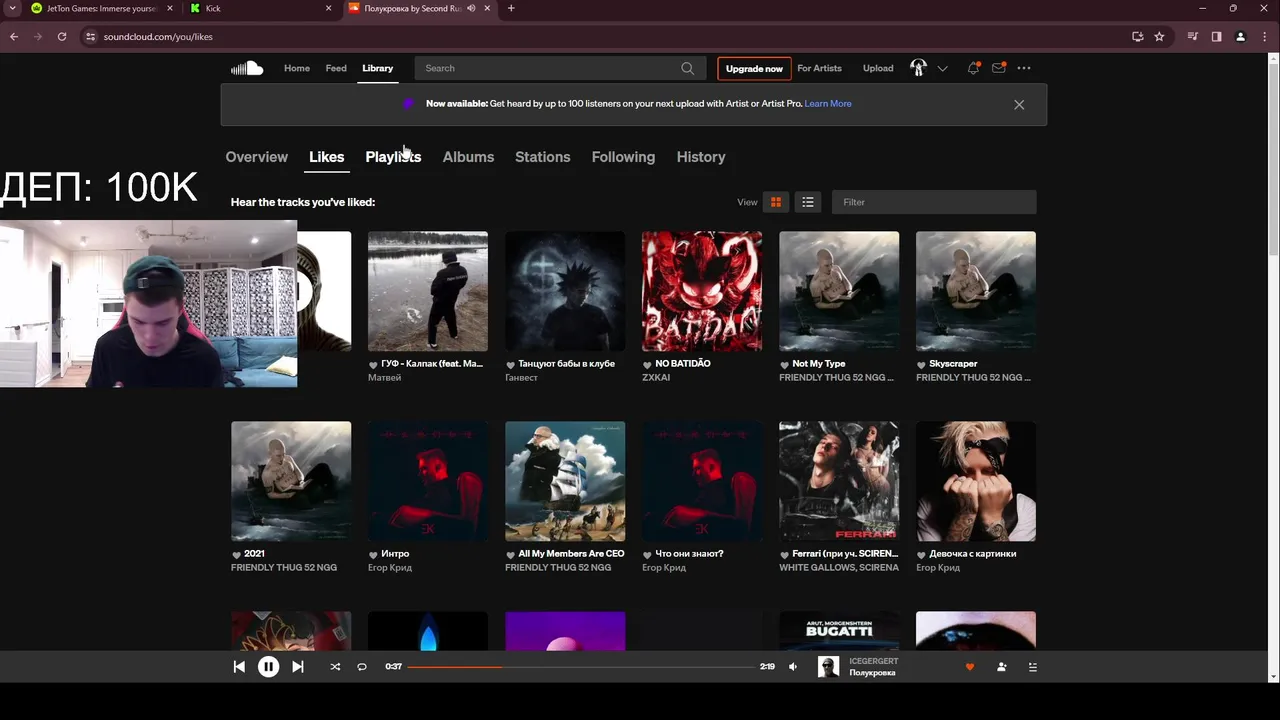Go back in the browser

pos(14,37)
